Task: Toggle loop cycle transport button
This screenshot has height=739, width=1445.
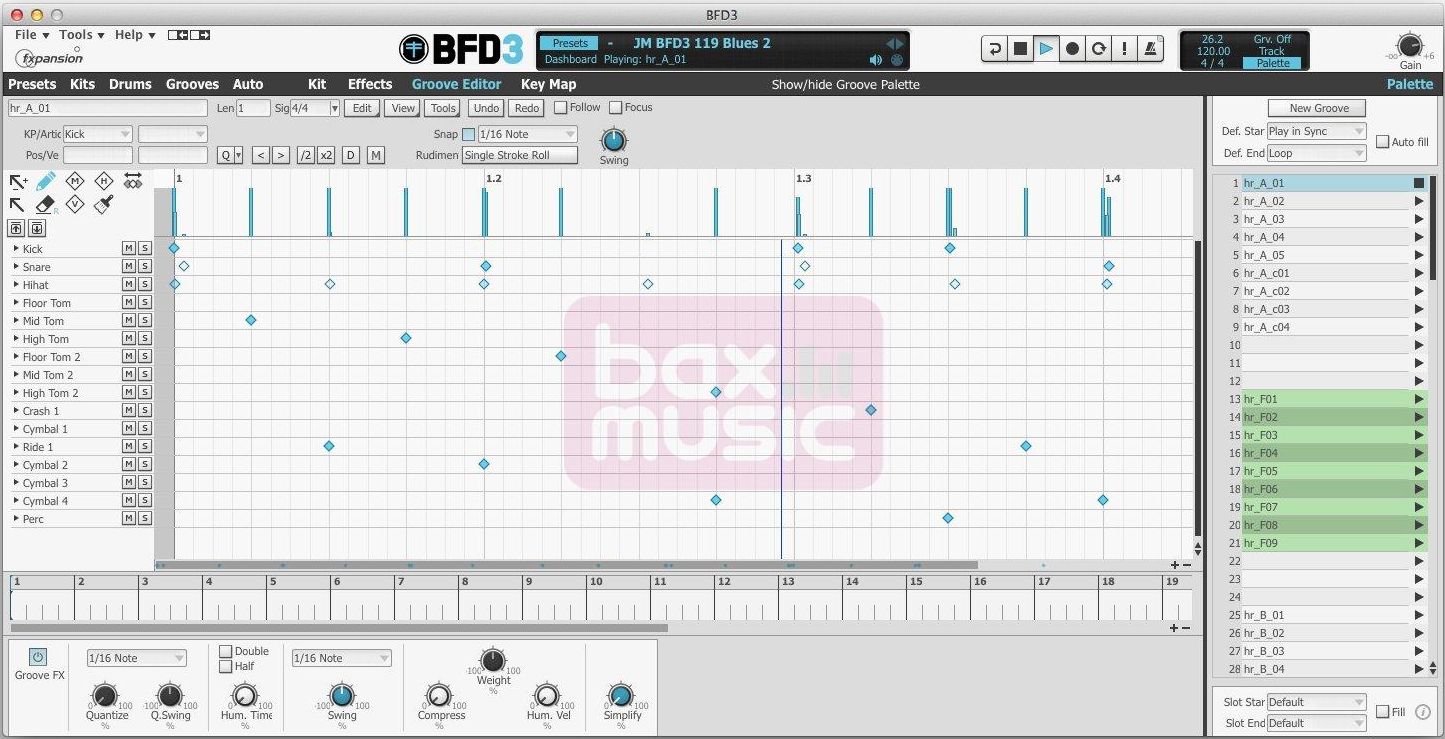Action: [x=1098, y=48]
